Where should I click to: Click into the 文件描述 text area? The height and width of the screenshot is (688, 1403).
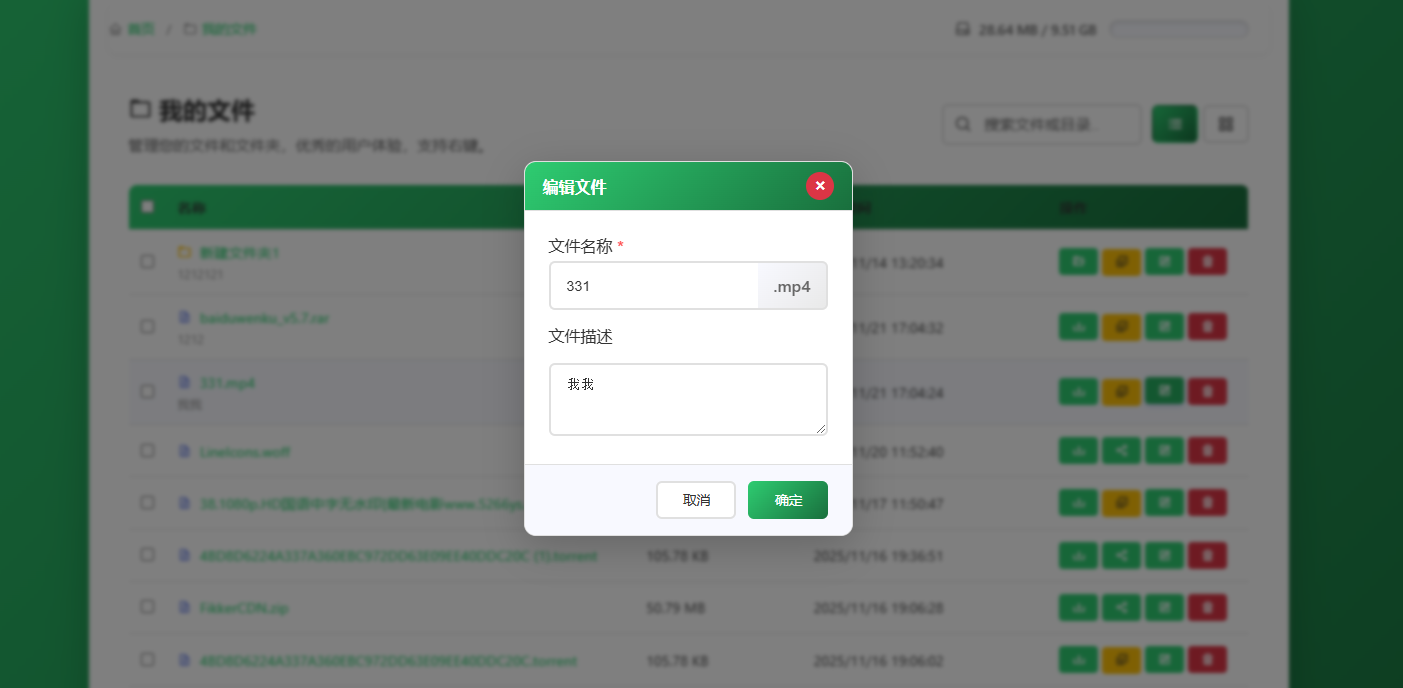pyautogui.click(x=688, y=399)
